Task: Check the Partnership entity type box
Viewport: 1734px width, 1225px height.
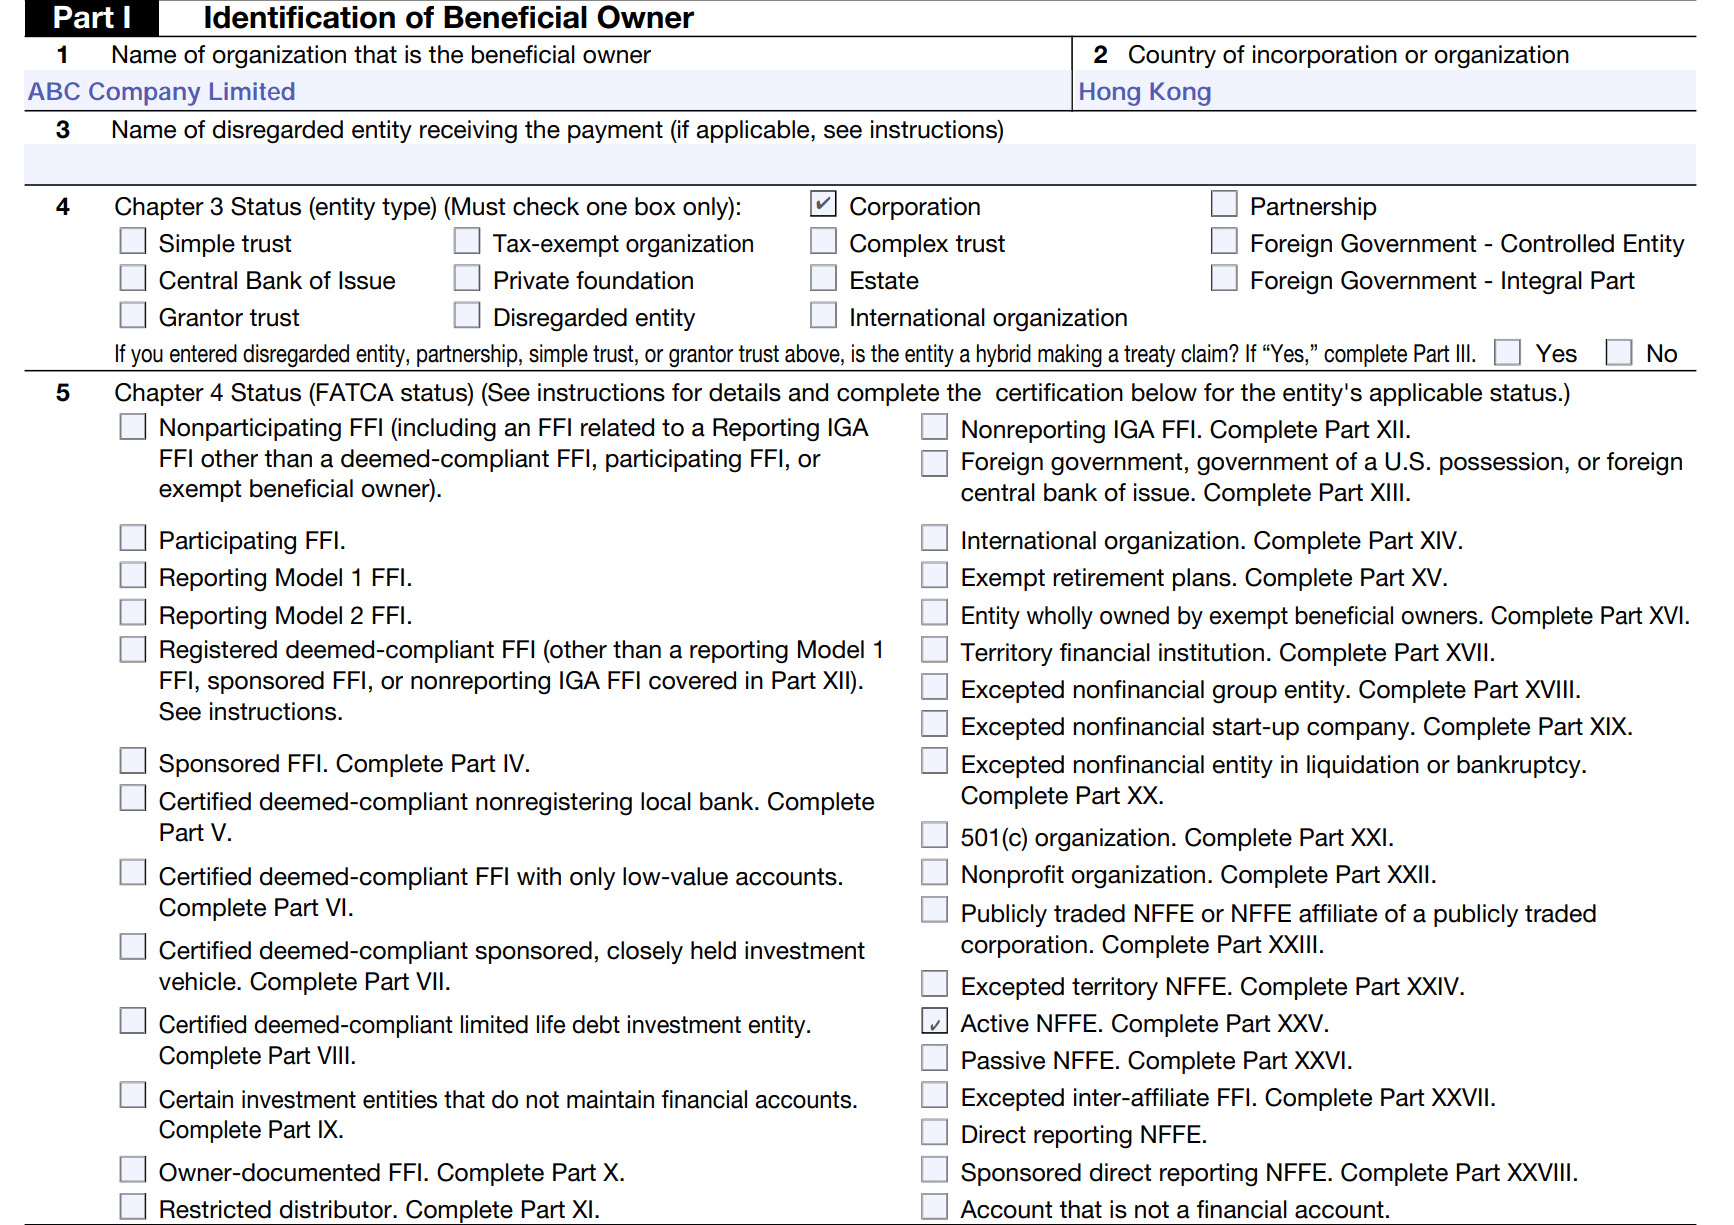Action: point(1224,205)
